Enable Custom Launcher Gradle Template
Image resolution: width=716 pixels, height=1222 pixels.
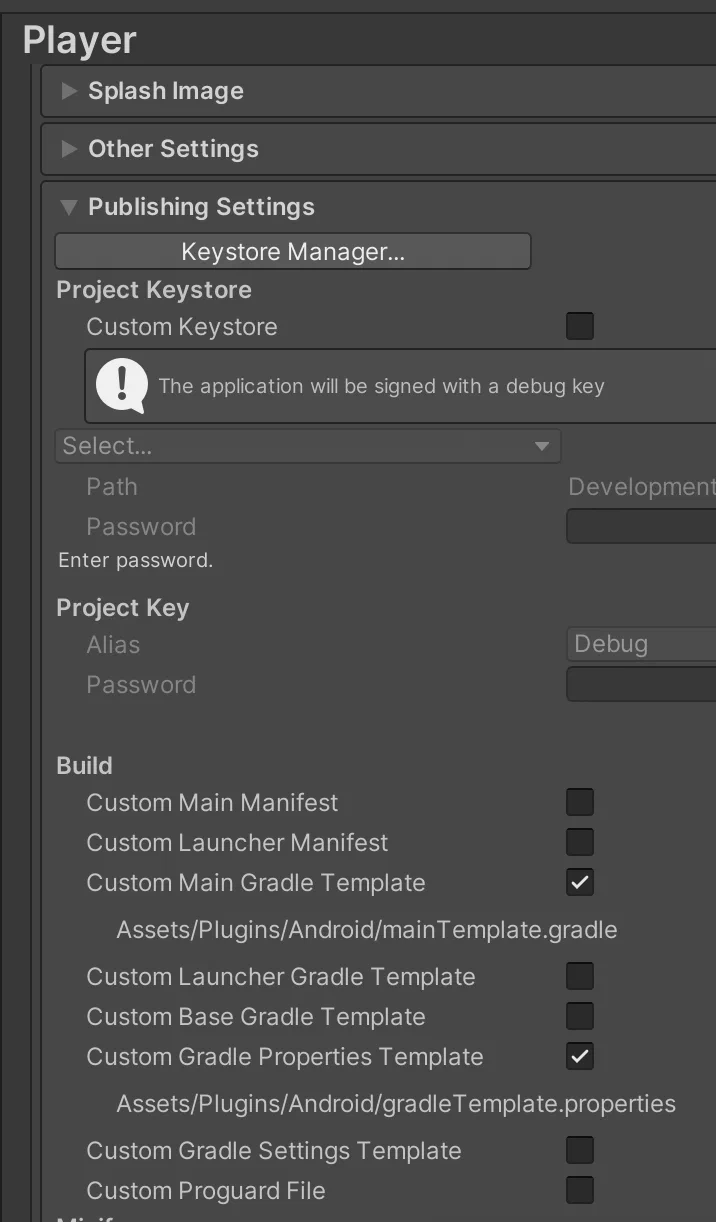580,976
